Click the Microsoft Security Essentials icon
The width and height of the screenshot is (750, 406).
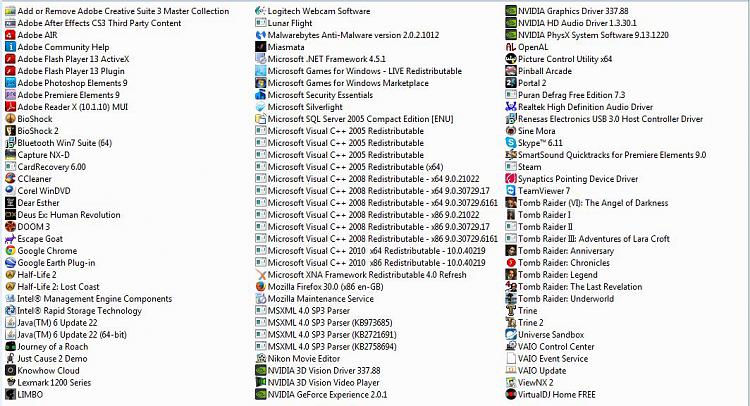[x=260, y=95]
